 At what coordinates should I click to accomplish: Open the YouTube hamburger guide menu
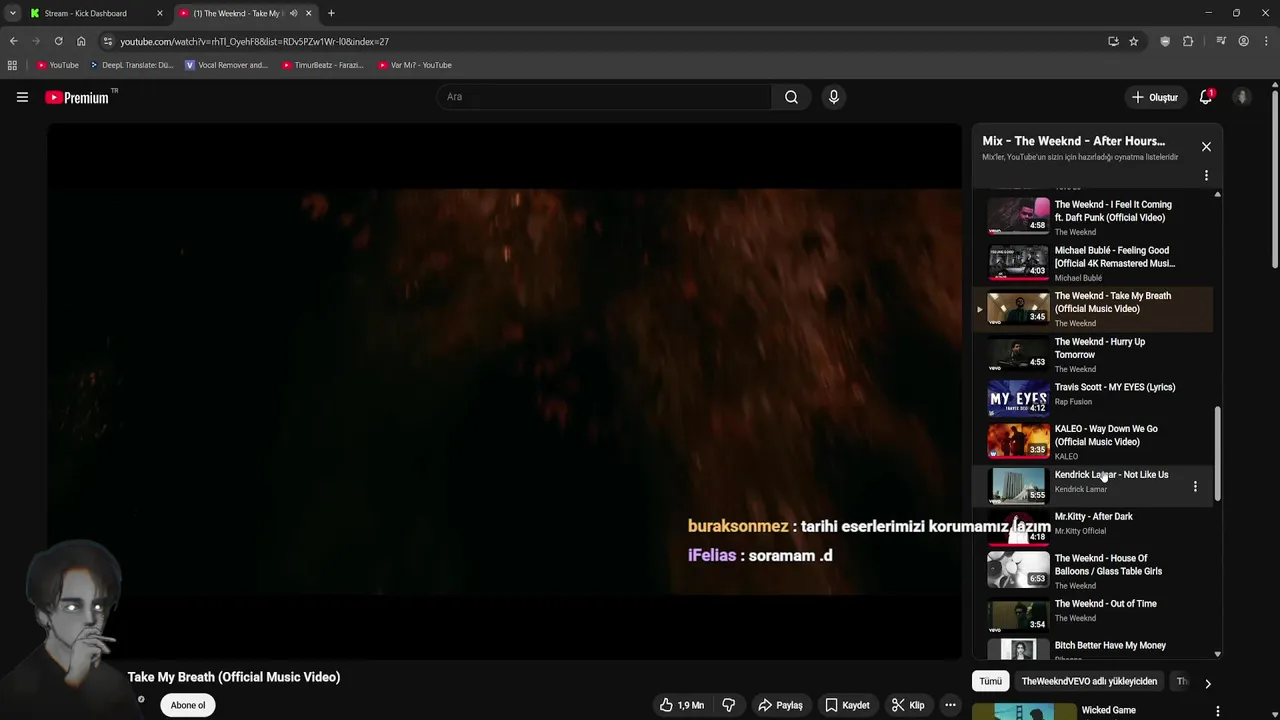tap(22, 97)
